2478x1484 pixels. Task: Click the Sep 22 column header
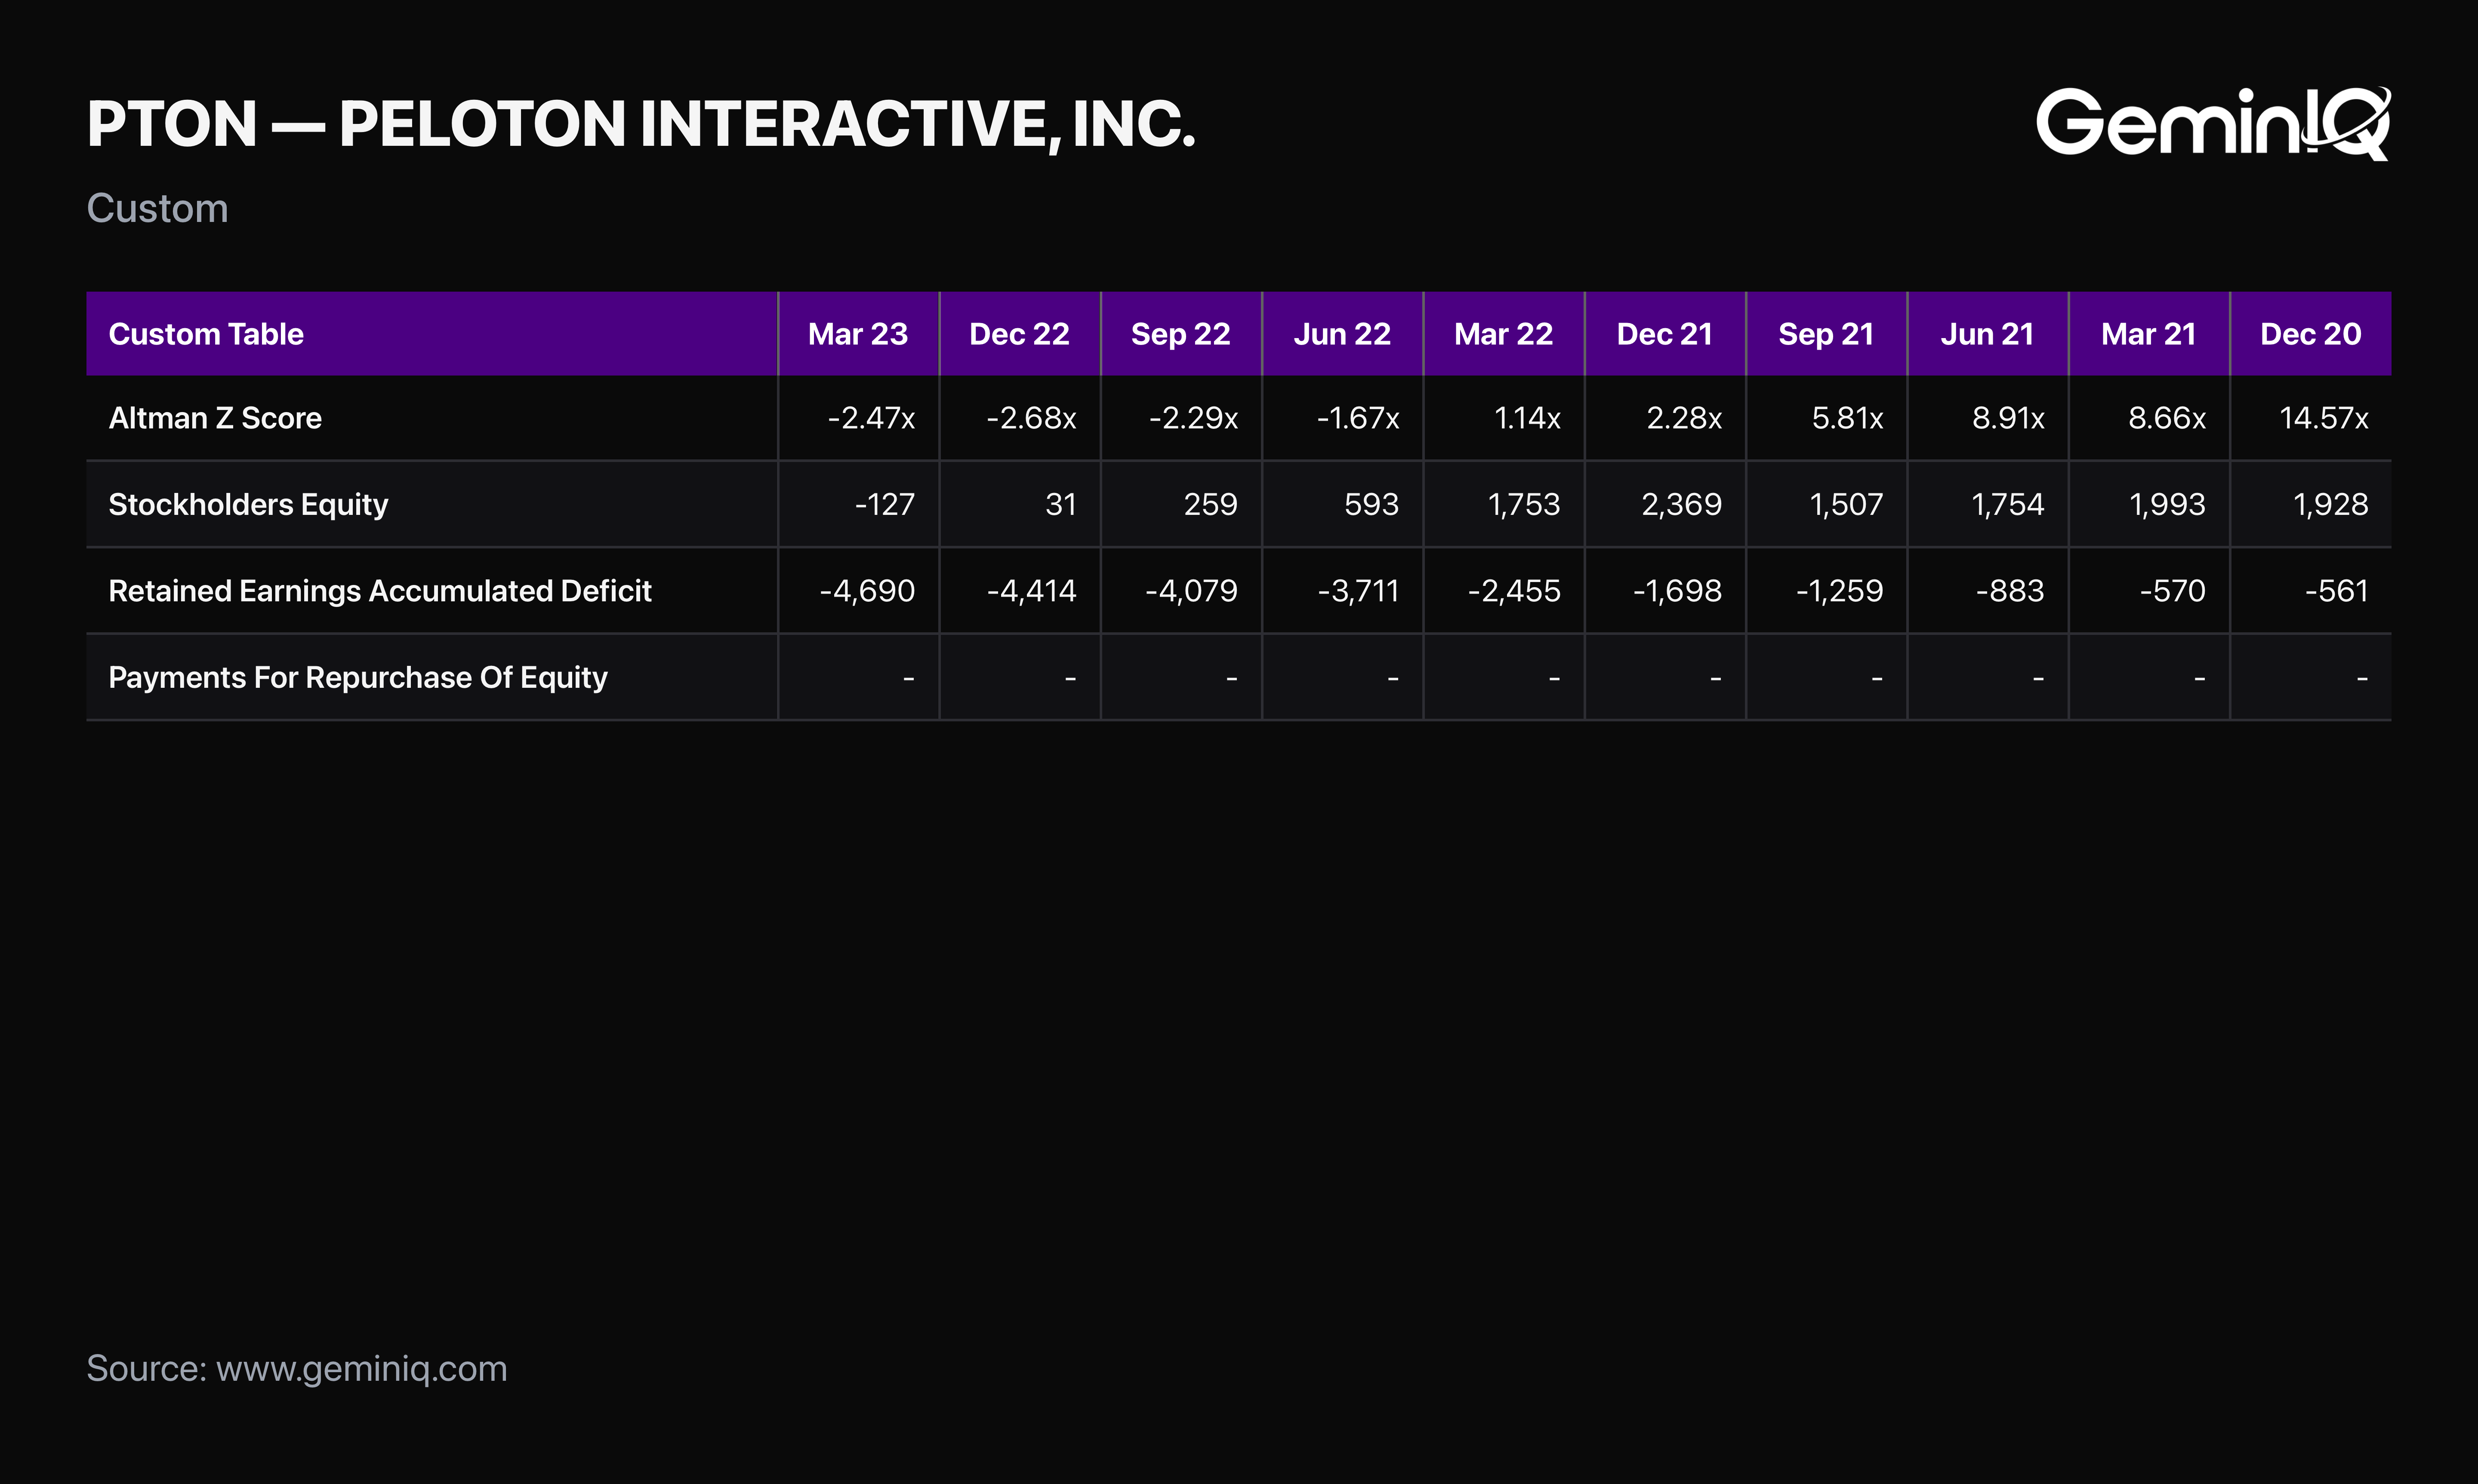point(1180,334)
